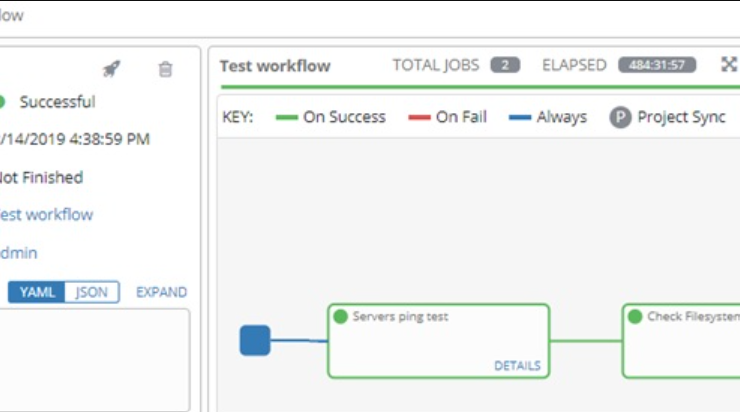This screenshot has height=412, width=740.
Task: Open DETAILS of Servers ping test node
Action: pyautogui.click(x=517, y=366)
